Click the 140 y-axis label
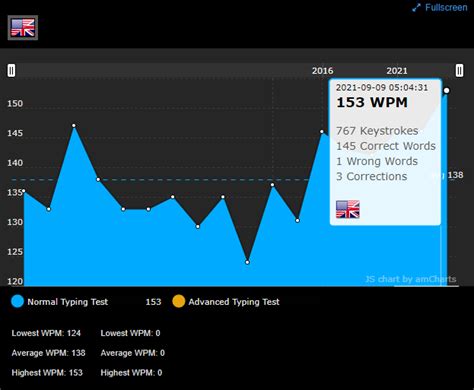The height and width of the screenshot is (390, 474). pos(15,163)
